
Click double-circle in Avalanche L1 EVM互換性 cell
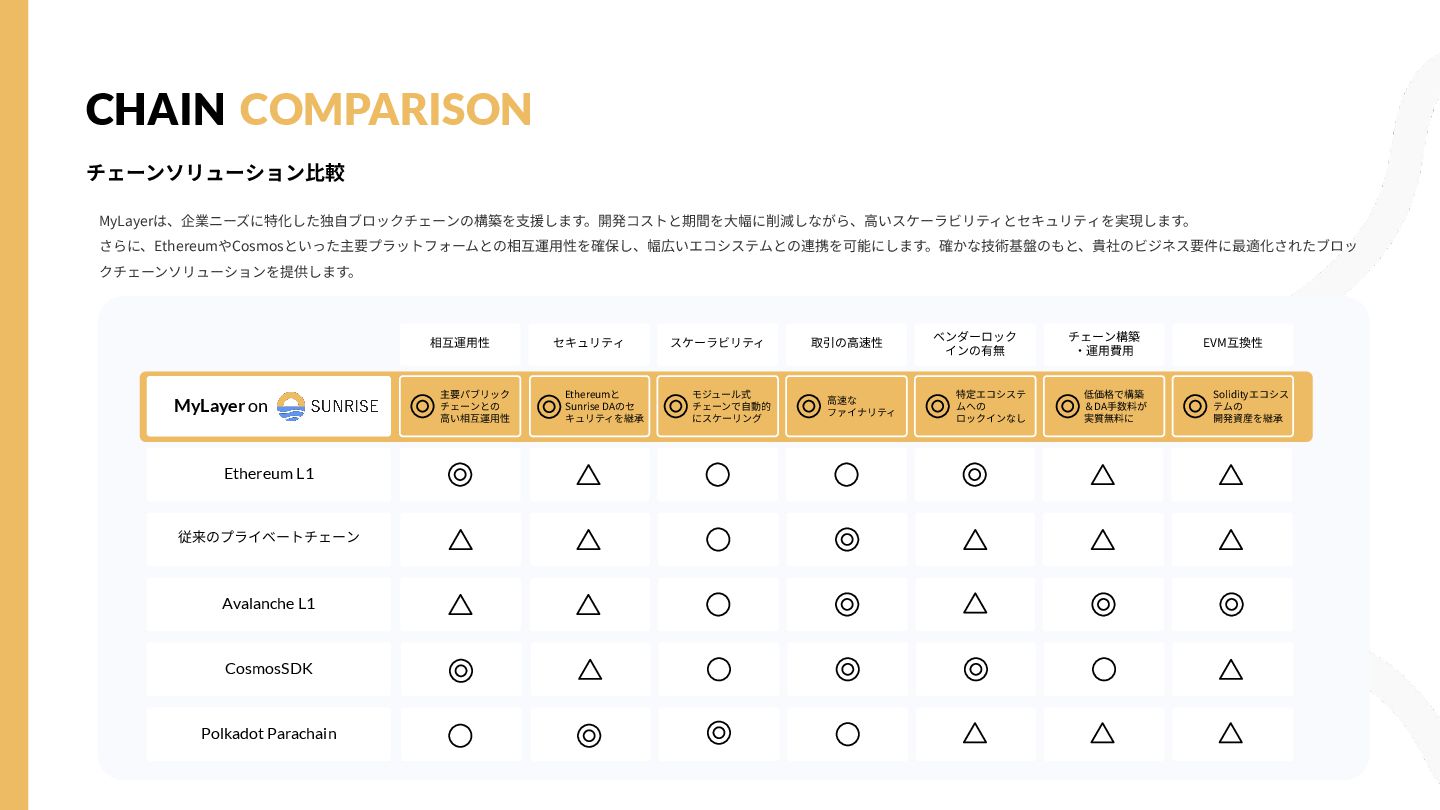click(x=1231, y=604)
